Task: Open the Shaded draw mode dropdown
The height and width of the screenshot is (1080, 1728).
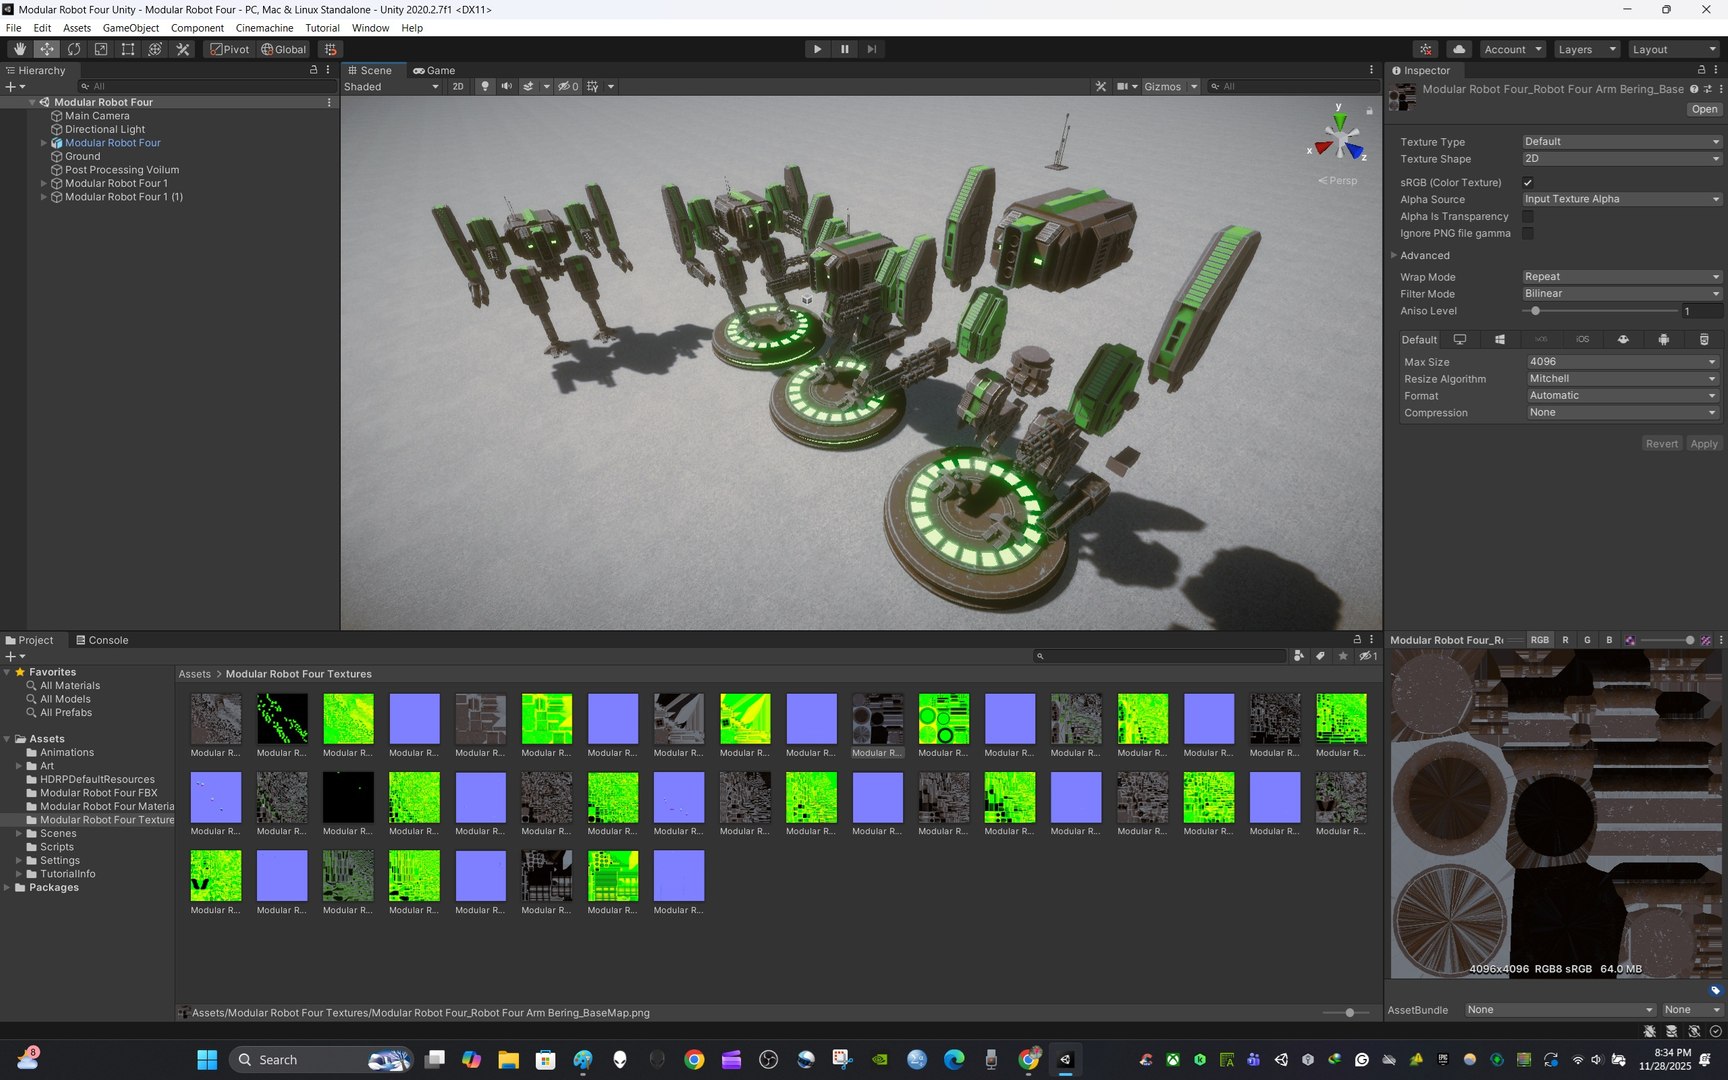Action: coord(391,87)
